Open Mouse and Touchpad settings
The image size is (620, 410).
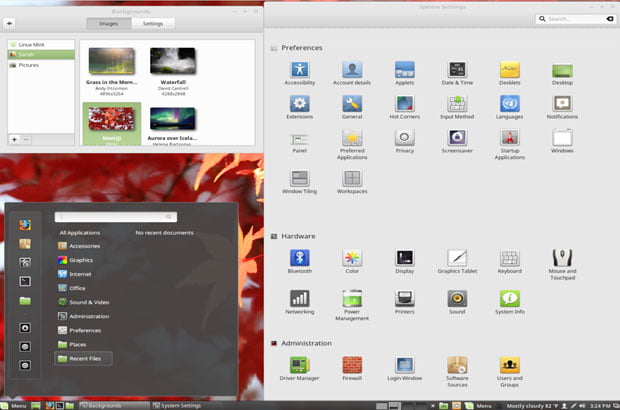click(x=562, y=258)
